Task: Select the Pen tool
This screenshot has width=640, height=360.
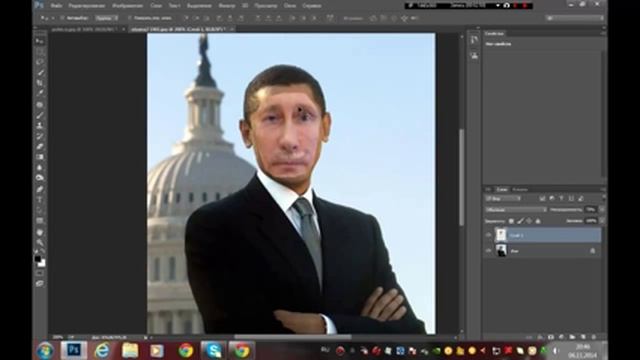Action: [x=40, y=189]
